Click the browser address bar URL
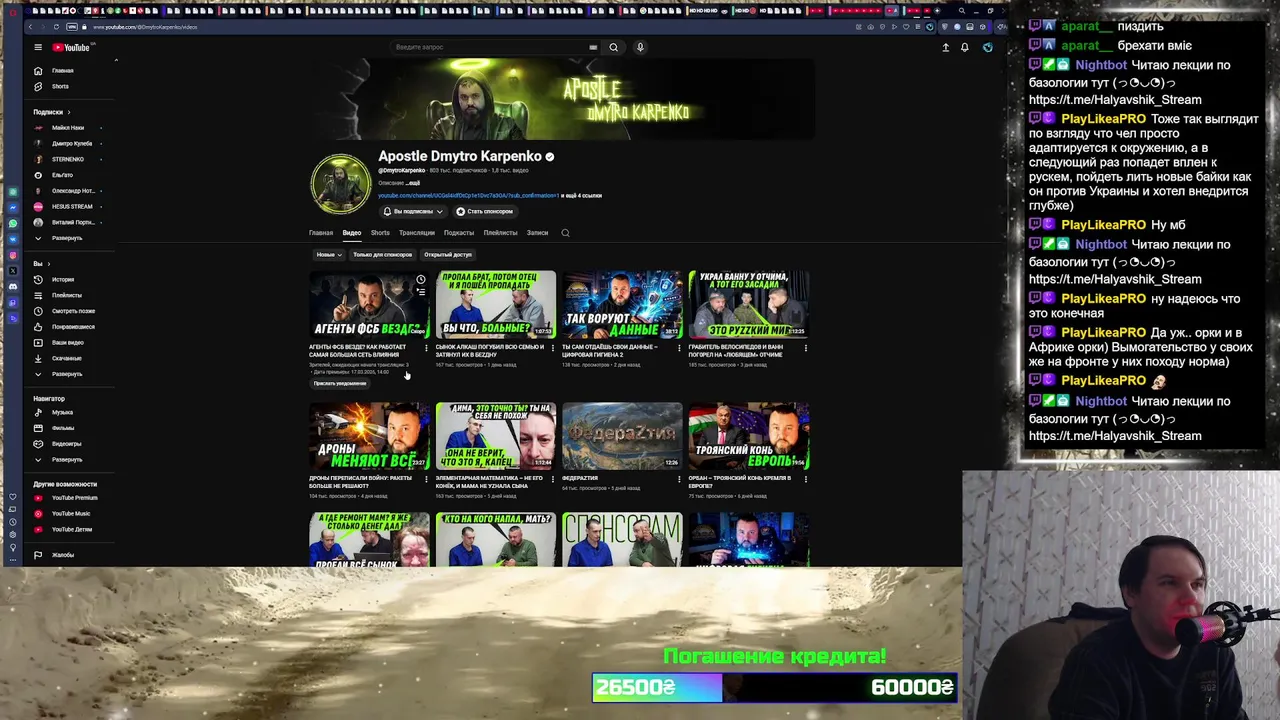 click(x=145, y=27)
